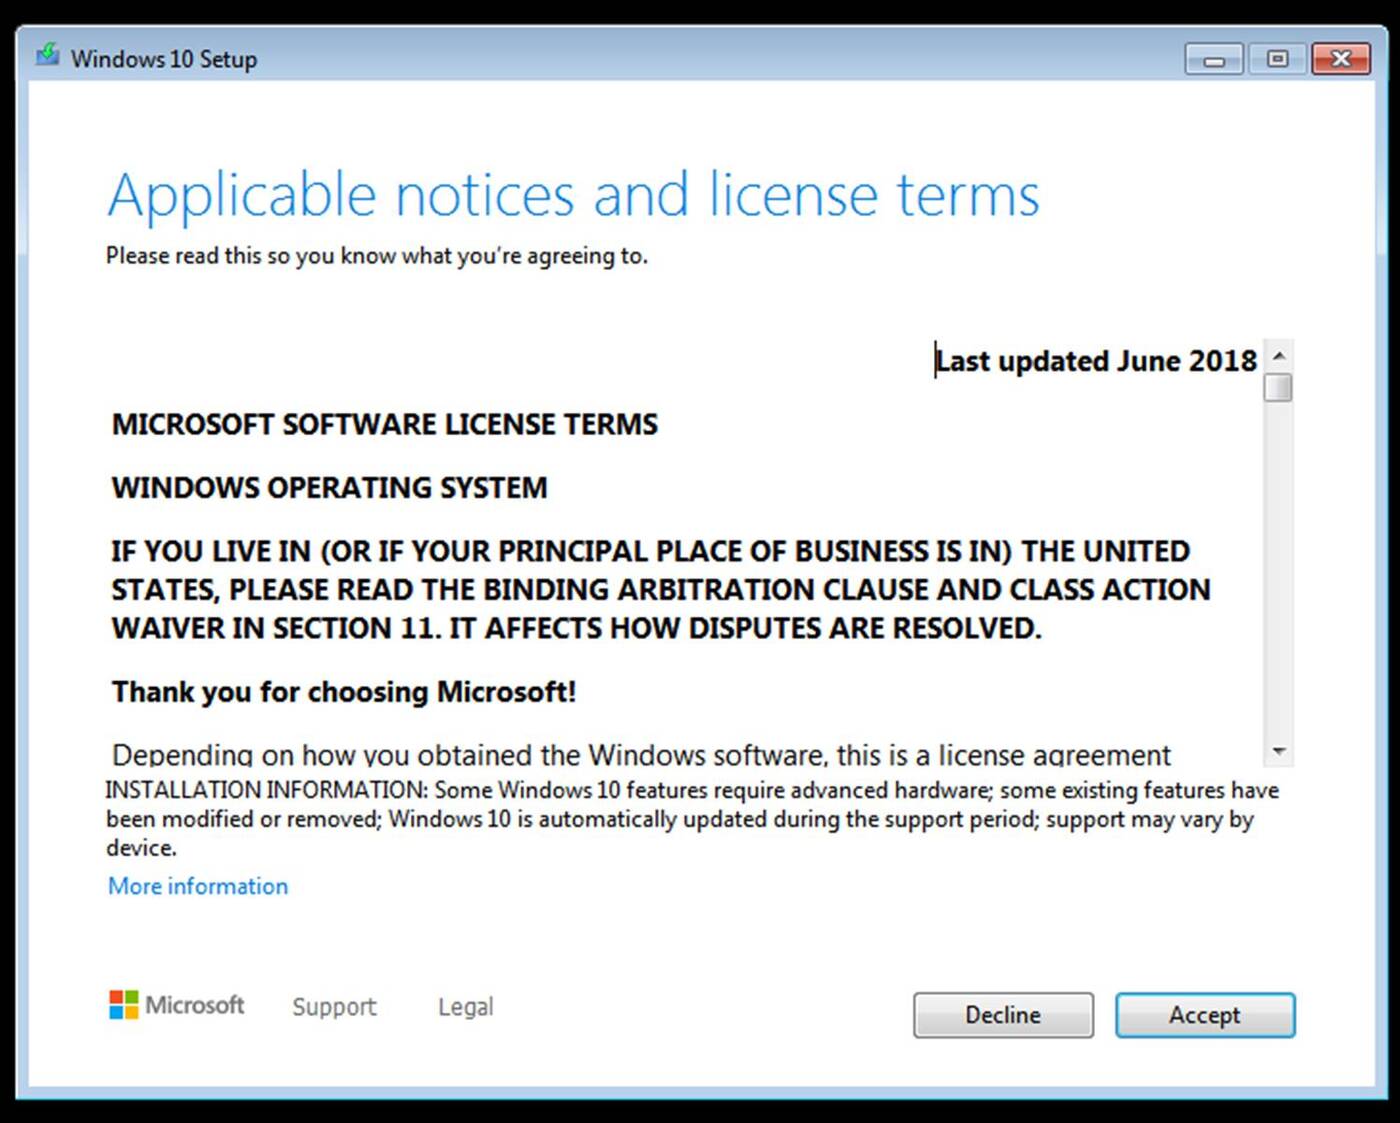
Task: Click the MICROSOFT SOFTWARE LICENSE TERMS heading
Action: click(384, 424)
